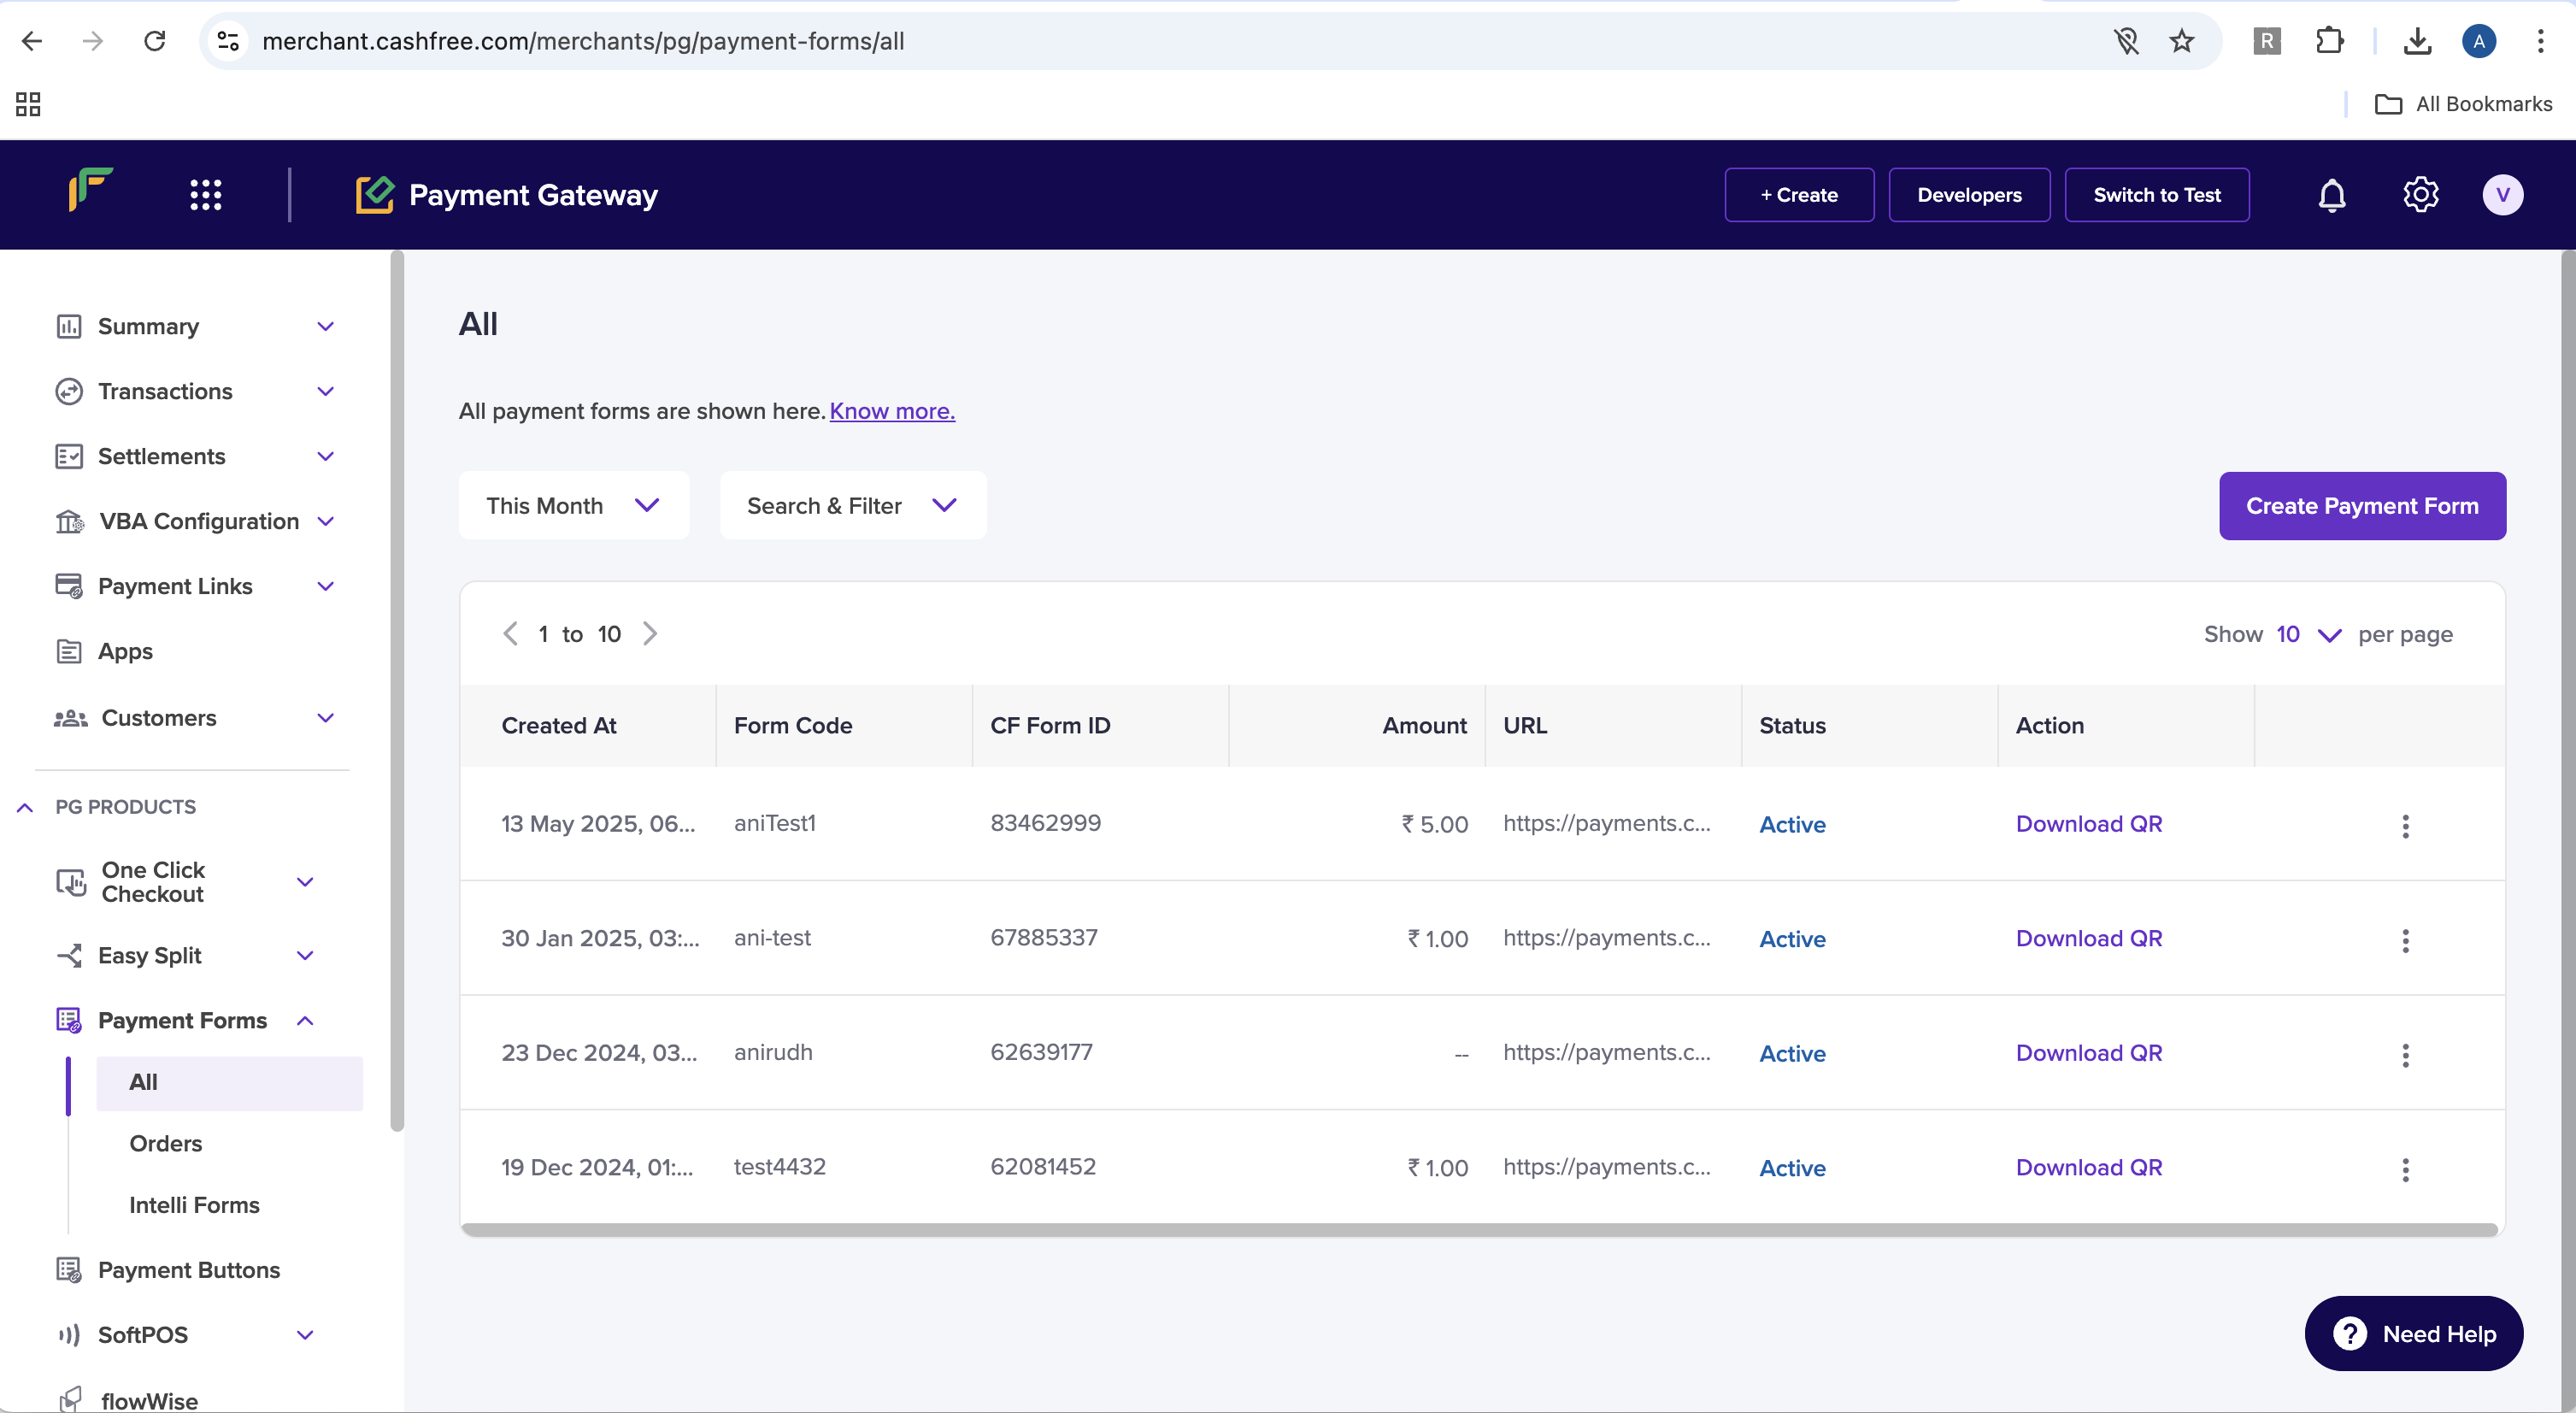Open three-dot menu for aniTest1 row
Image resolution: width=2576 pixels, height=1413 pixels.
point(2405,826)
